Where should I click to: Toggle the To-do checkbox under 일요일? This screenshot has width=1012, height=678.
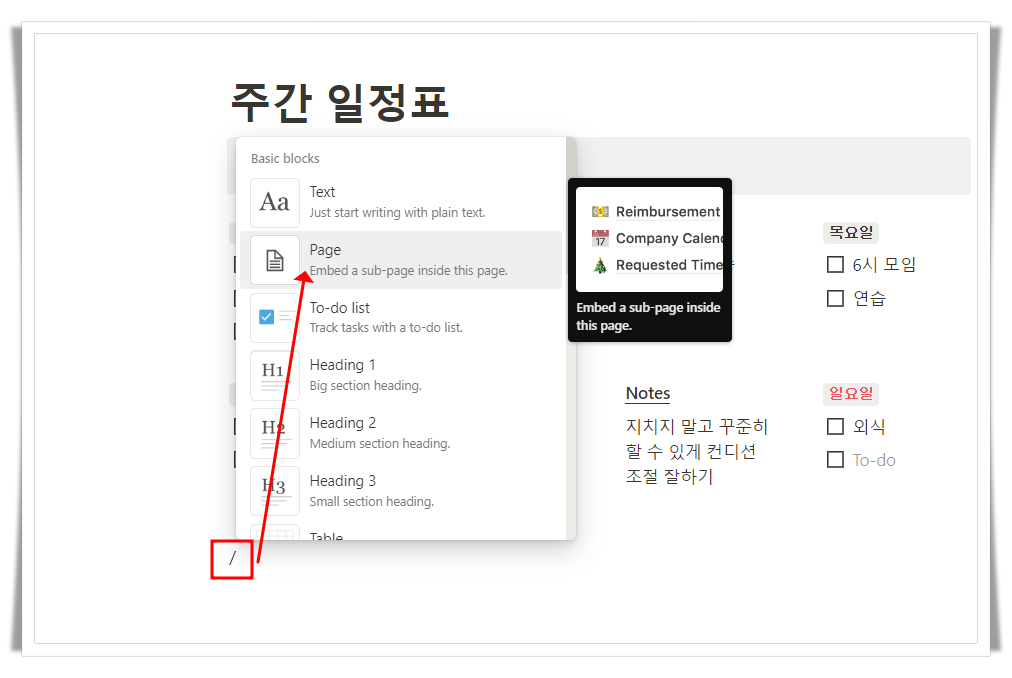836,459
